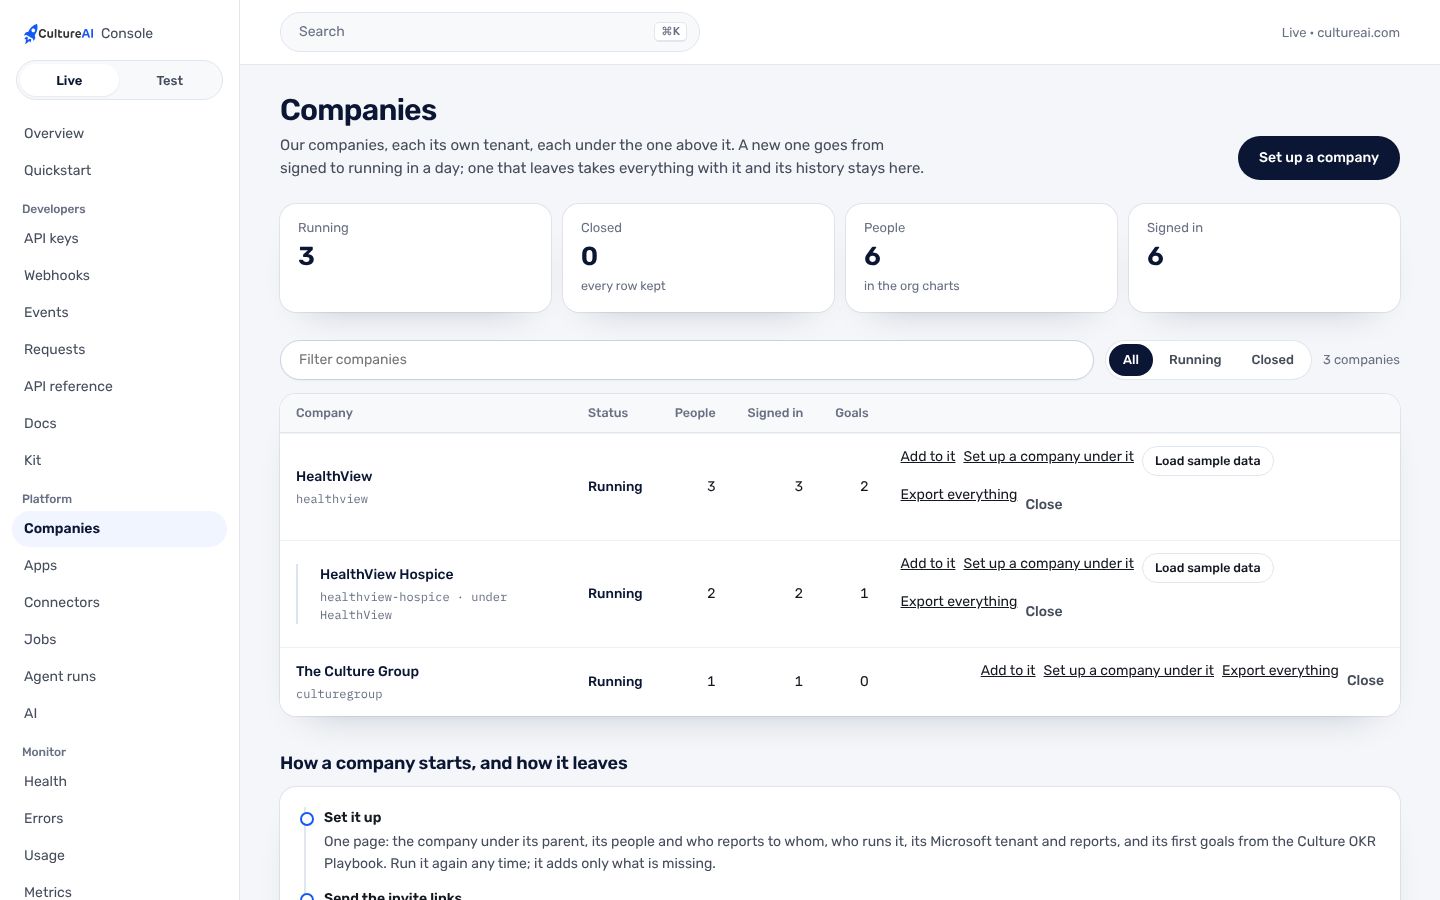
Task: Close the HealthView company
Action: (1044, 504)
